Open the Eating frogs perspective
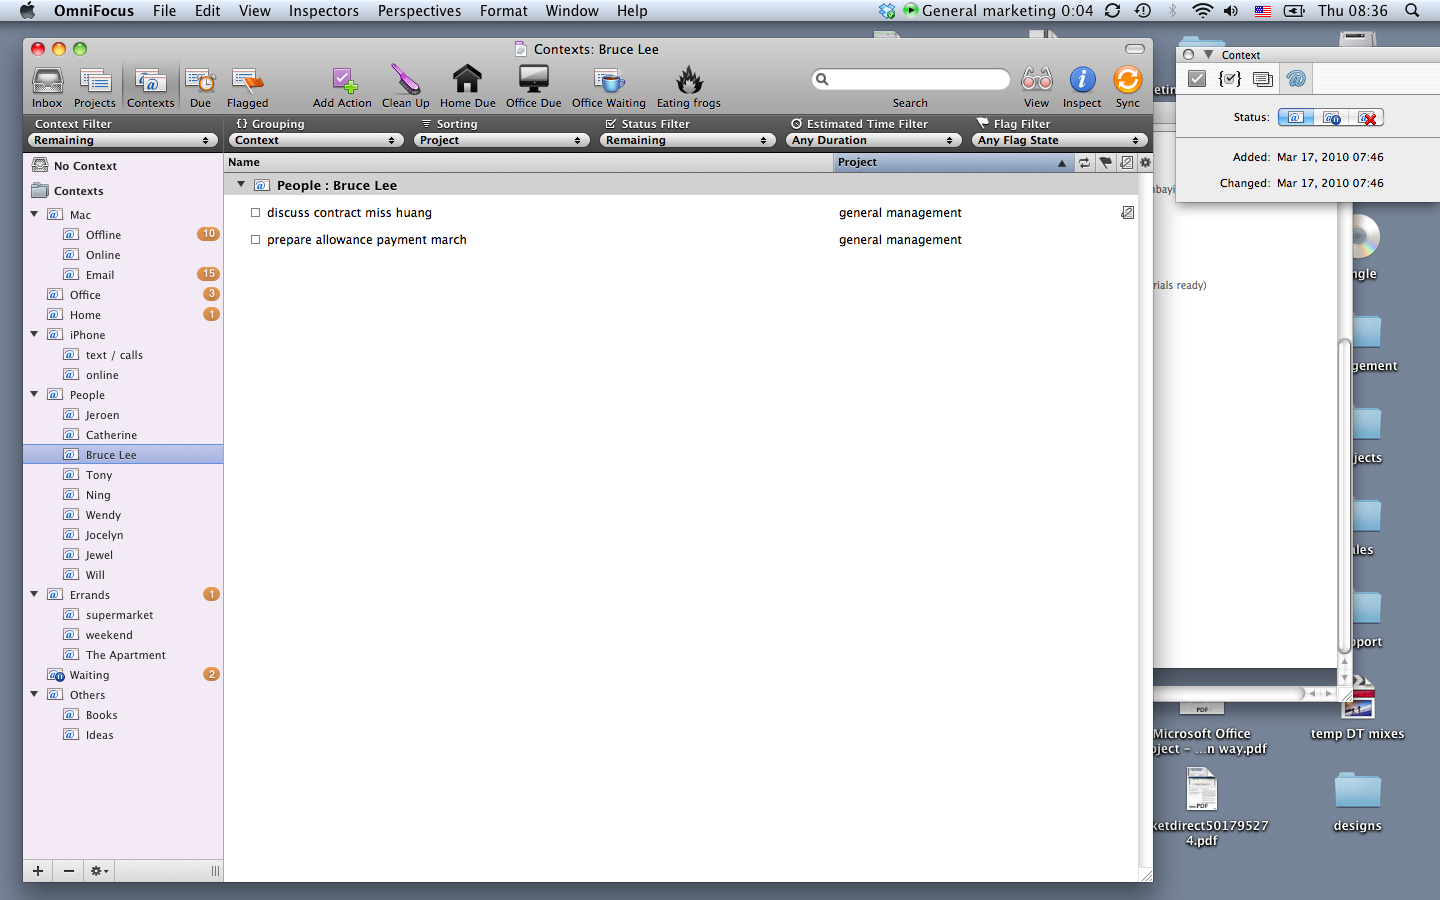The height and width of the screenshot is (900, 1440). pos(688,87)
